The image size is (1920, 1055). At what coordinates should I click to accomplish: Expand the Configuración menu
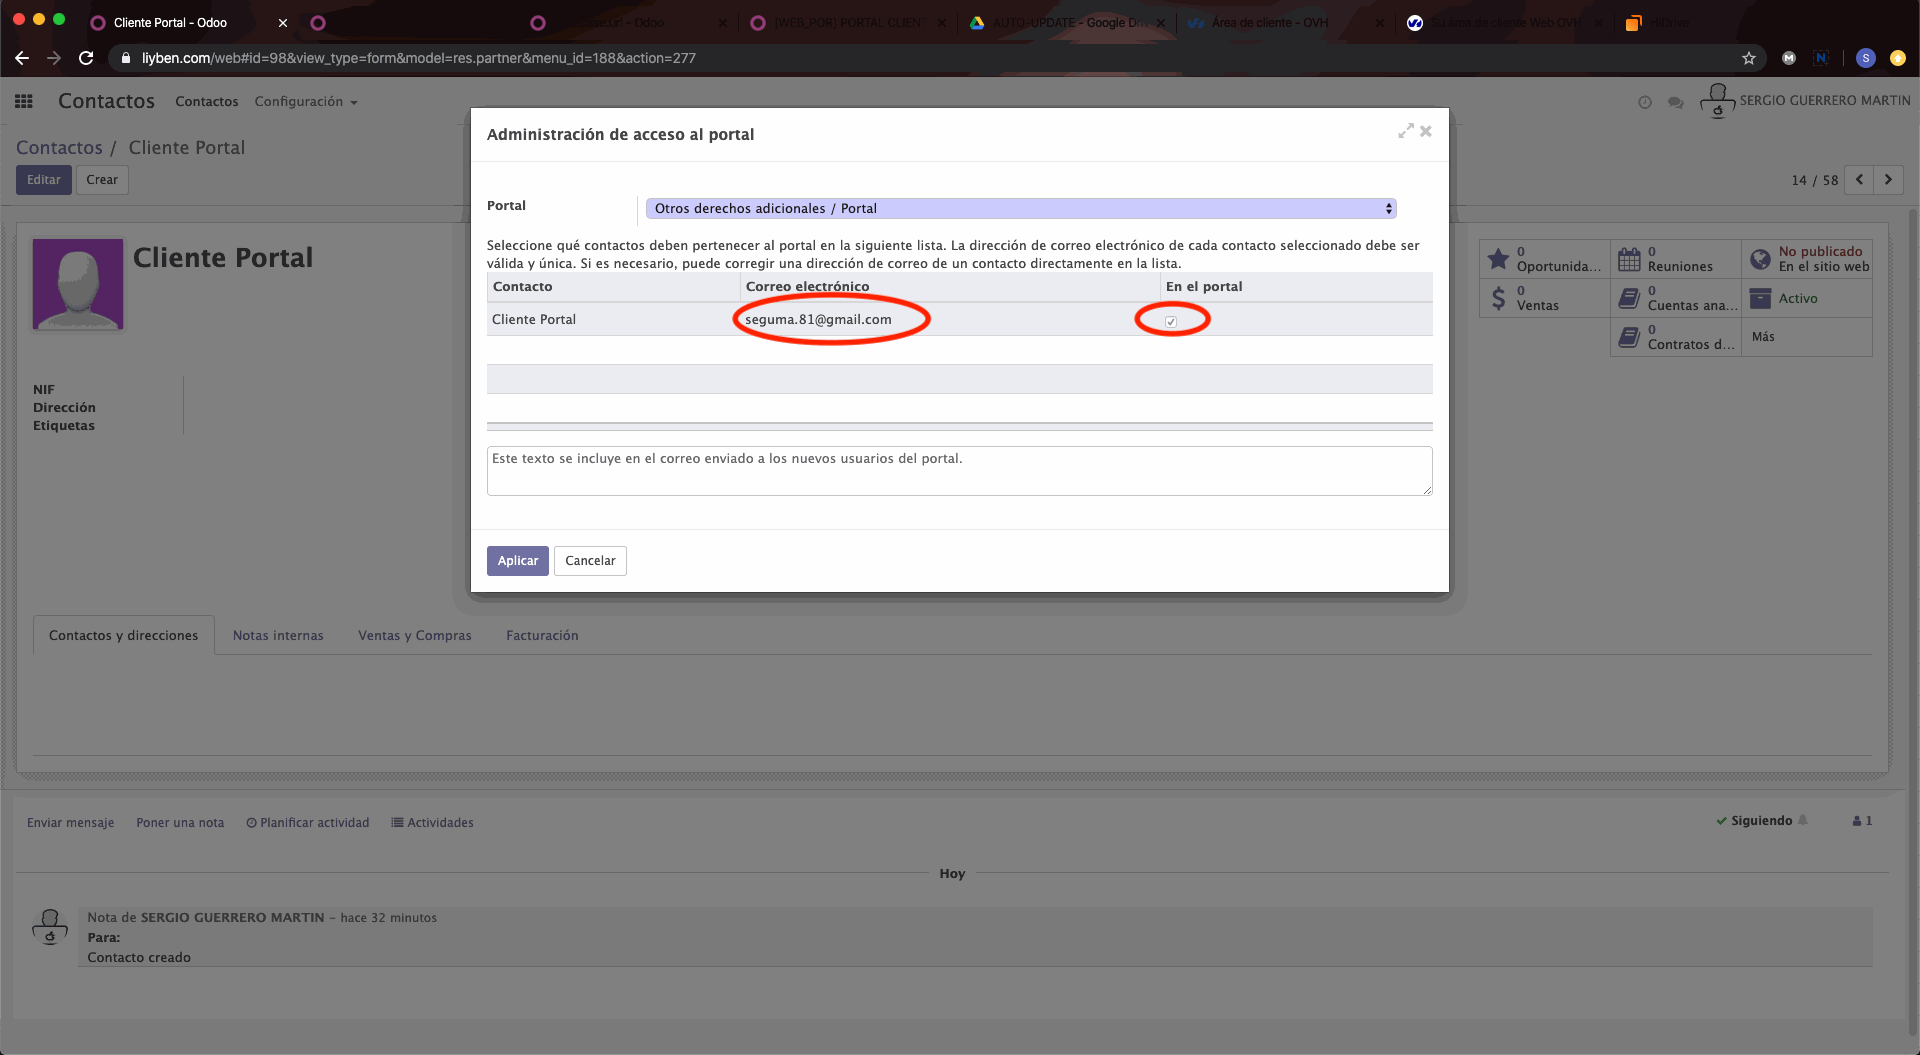tap(305, 102)
